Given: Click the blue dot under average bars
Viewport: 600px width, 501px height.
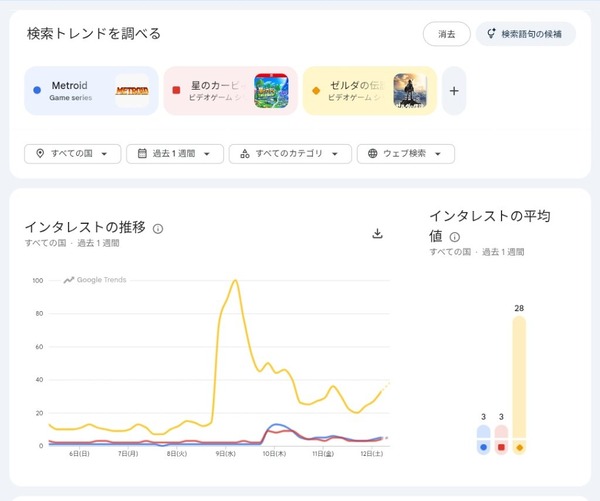Looking at the screenshot, I should click(x=484, y=447).
